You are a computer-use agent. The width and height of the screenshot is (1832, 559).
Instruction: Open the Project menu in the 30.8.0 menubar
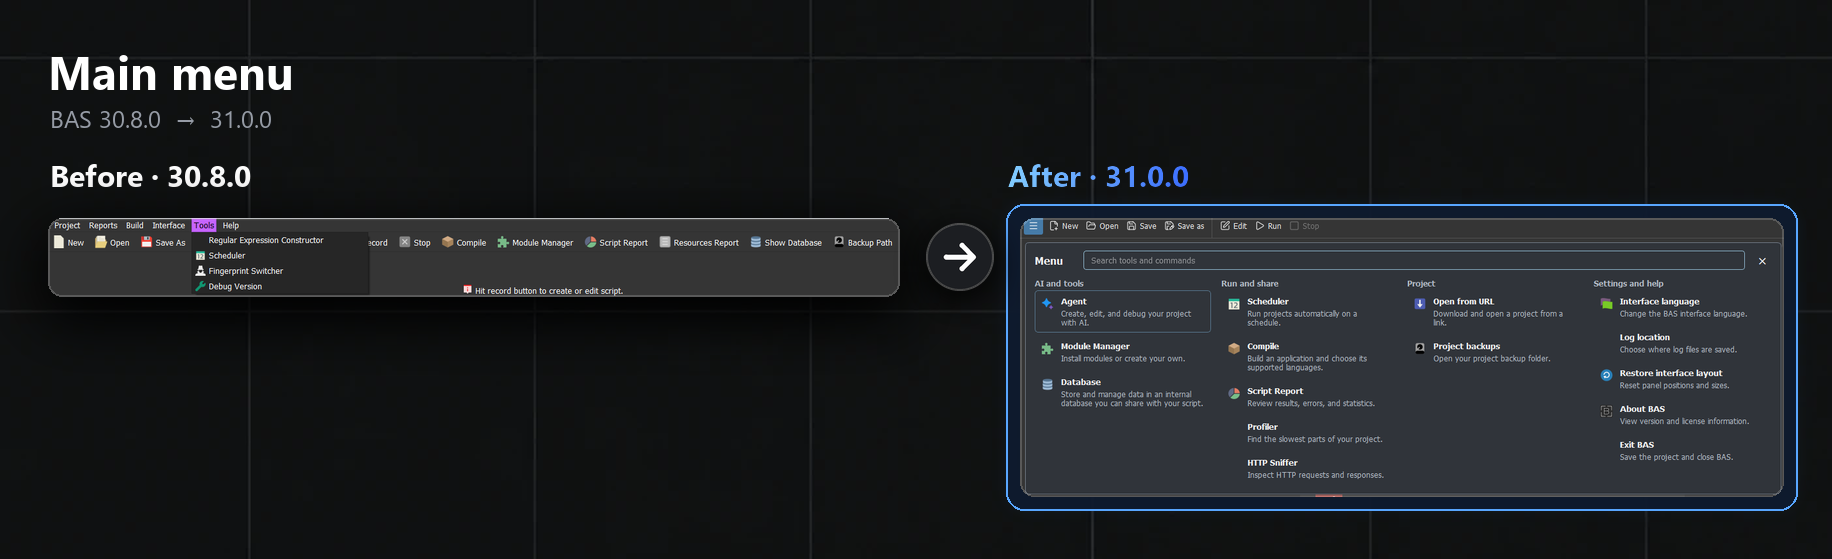pyautogui.click(x=67, y=225)
